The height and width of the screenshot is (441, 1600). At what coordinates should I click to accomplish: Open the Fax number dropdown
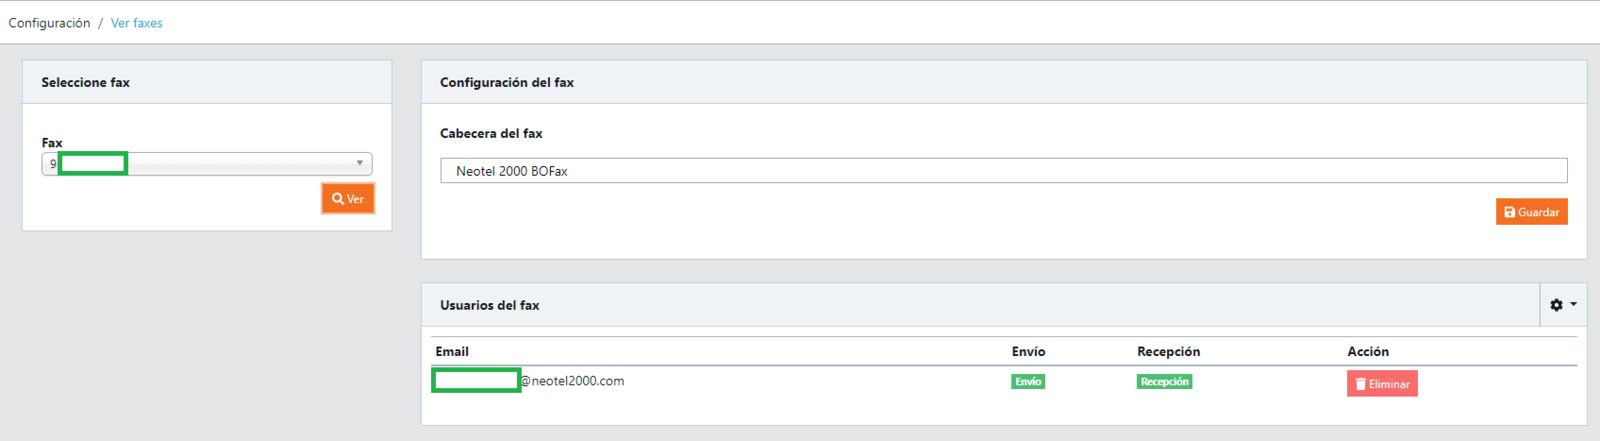tap(207, 164)
